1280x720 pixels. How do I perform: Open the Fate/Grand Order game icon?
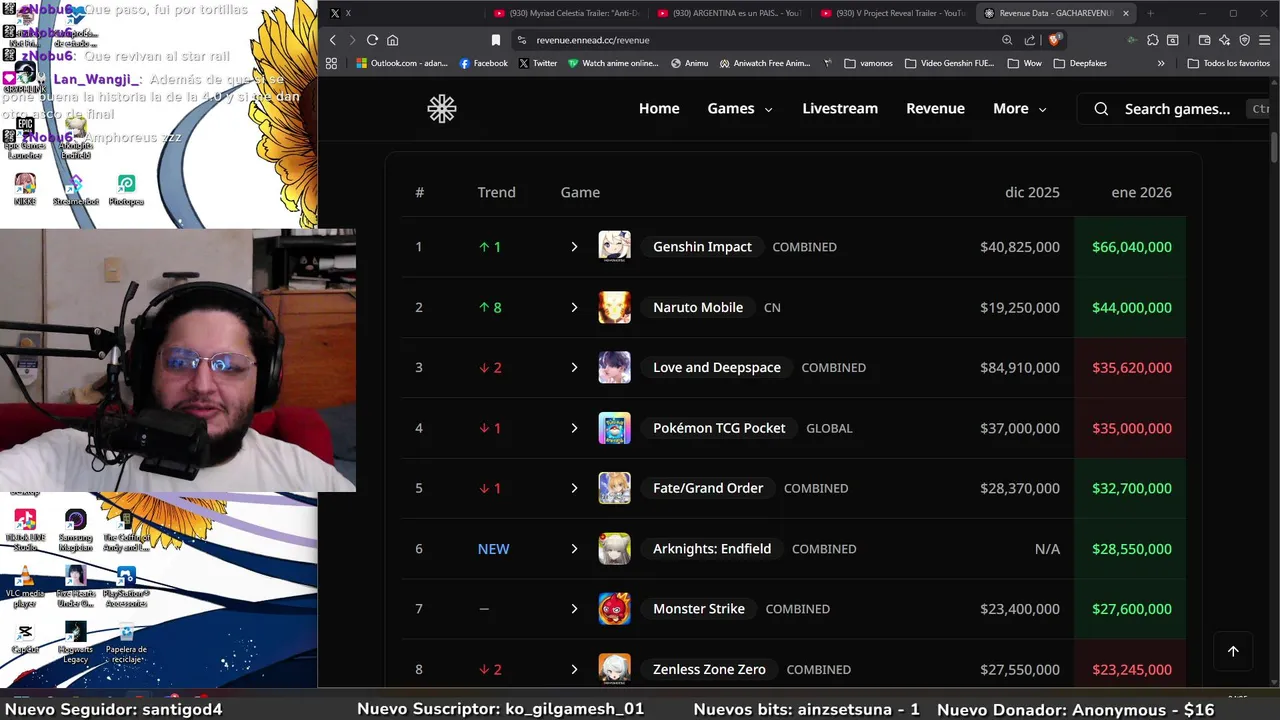[614, 488]
